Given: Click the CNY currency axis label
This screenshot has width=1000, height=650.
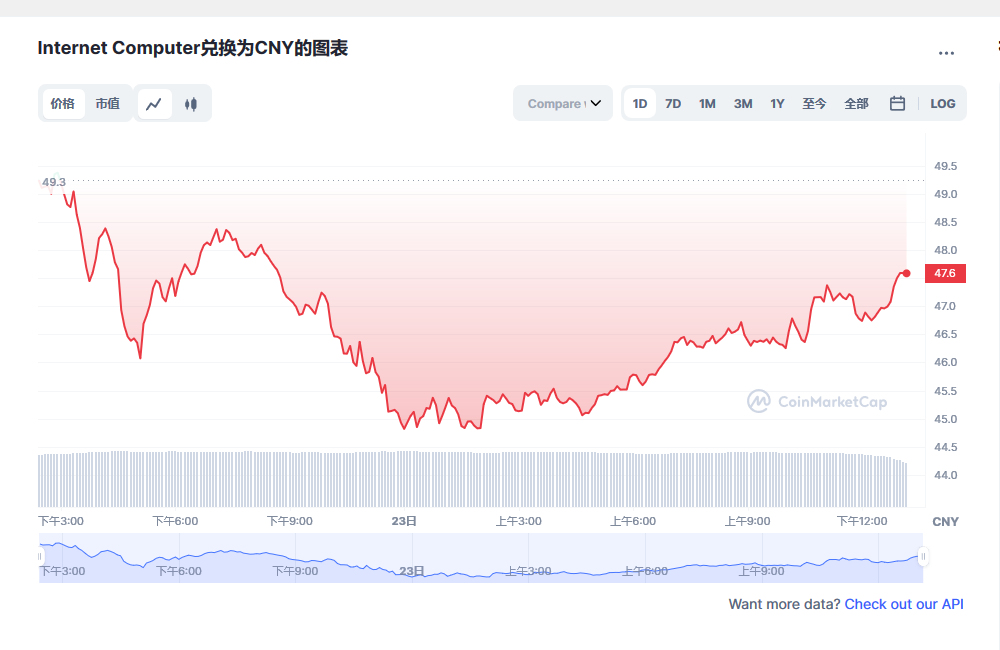Looking at the screenshot, I should (945, 522).
